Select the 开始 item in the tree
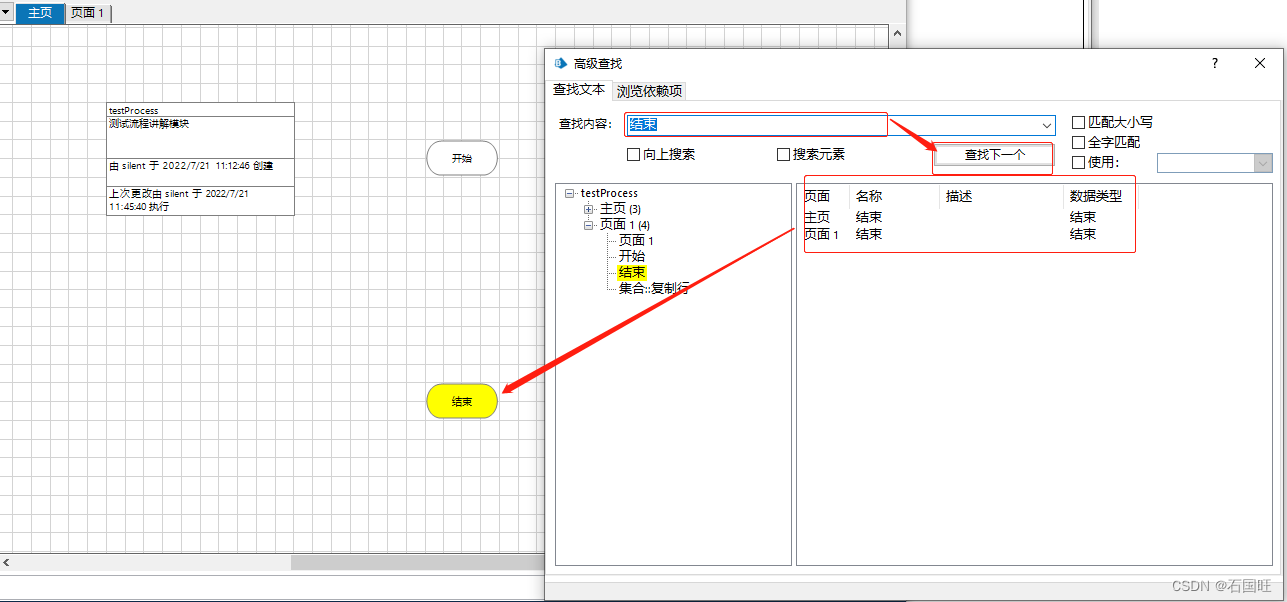The height and width of the screenshot is (602, 1287). click(633, 256)
